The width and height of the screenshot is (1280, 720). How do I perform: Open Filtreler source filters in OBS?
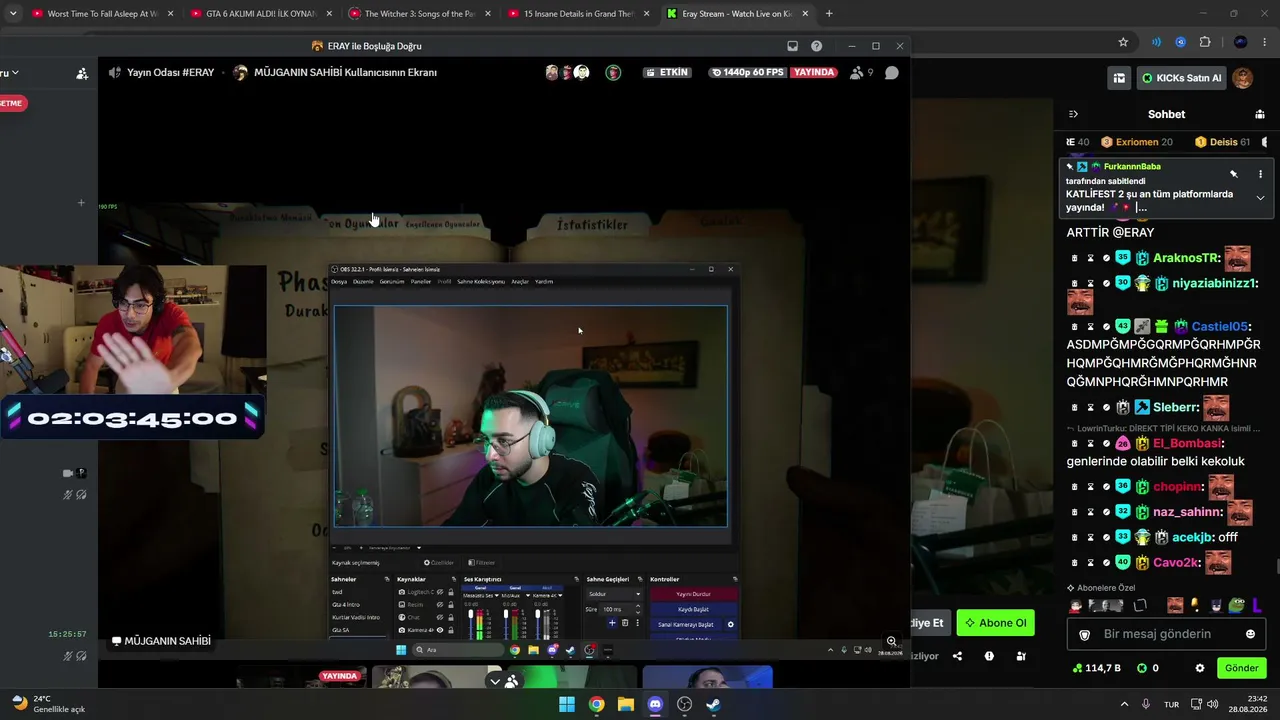pos(482,563)
